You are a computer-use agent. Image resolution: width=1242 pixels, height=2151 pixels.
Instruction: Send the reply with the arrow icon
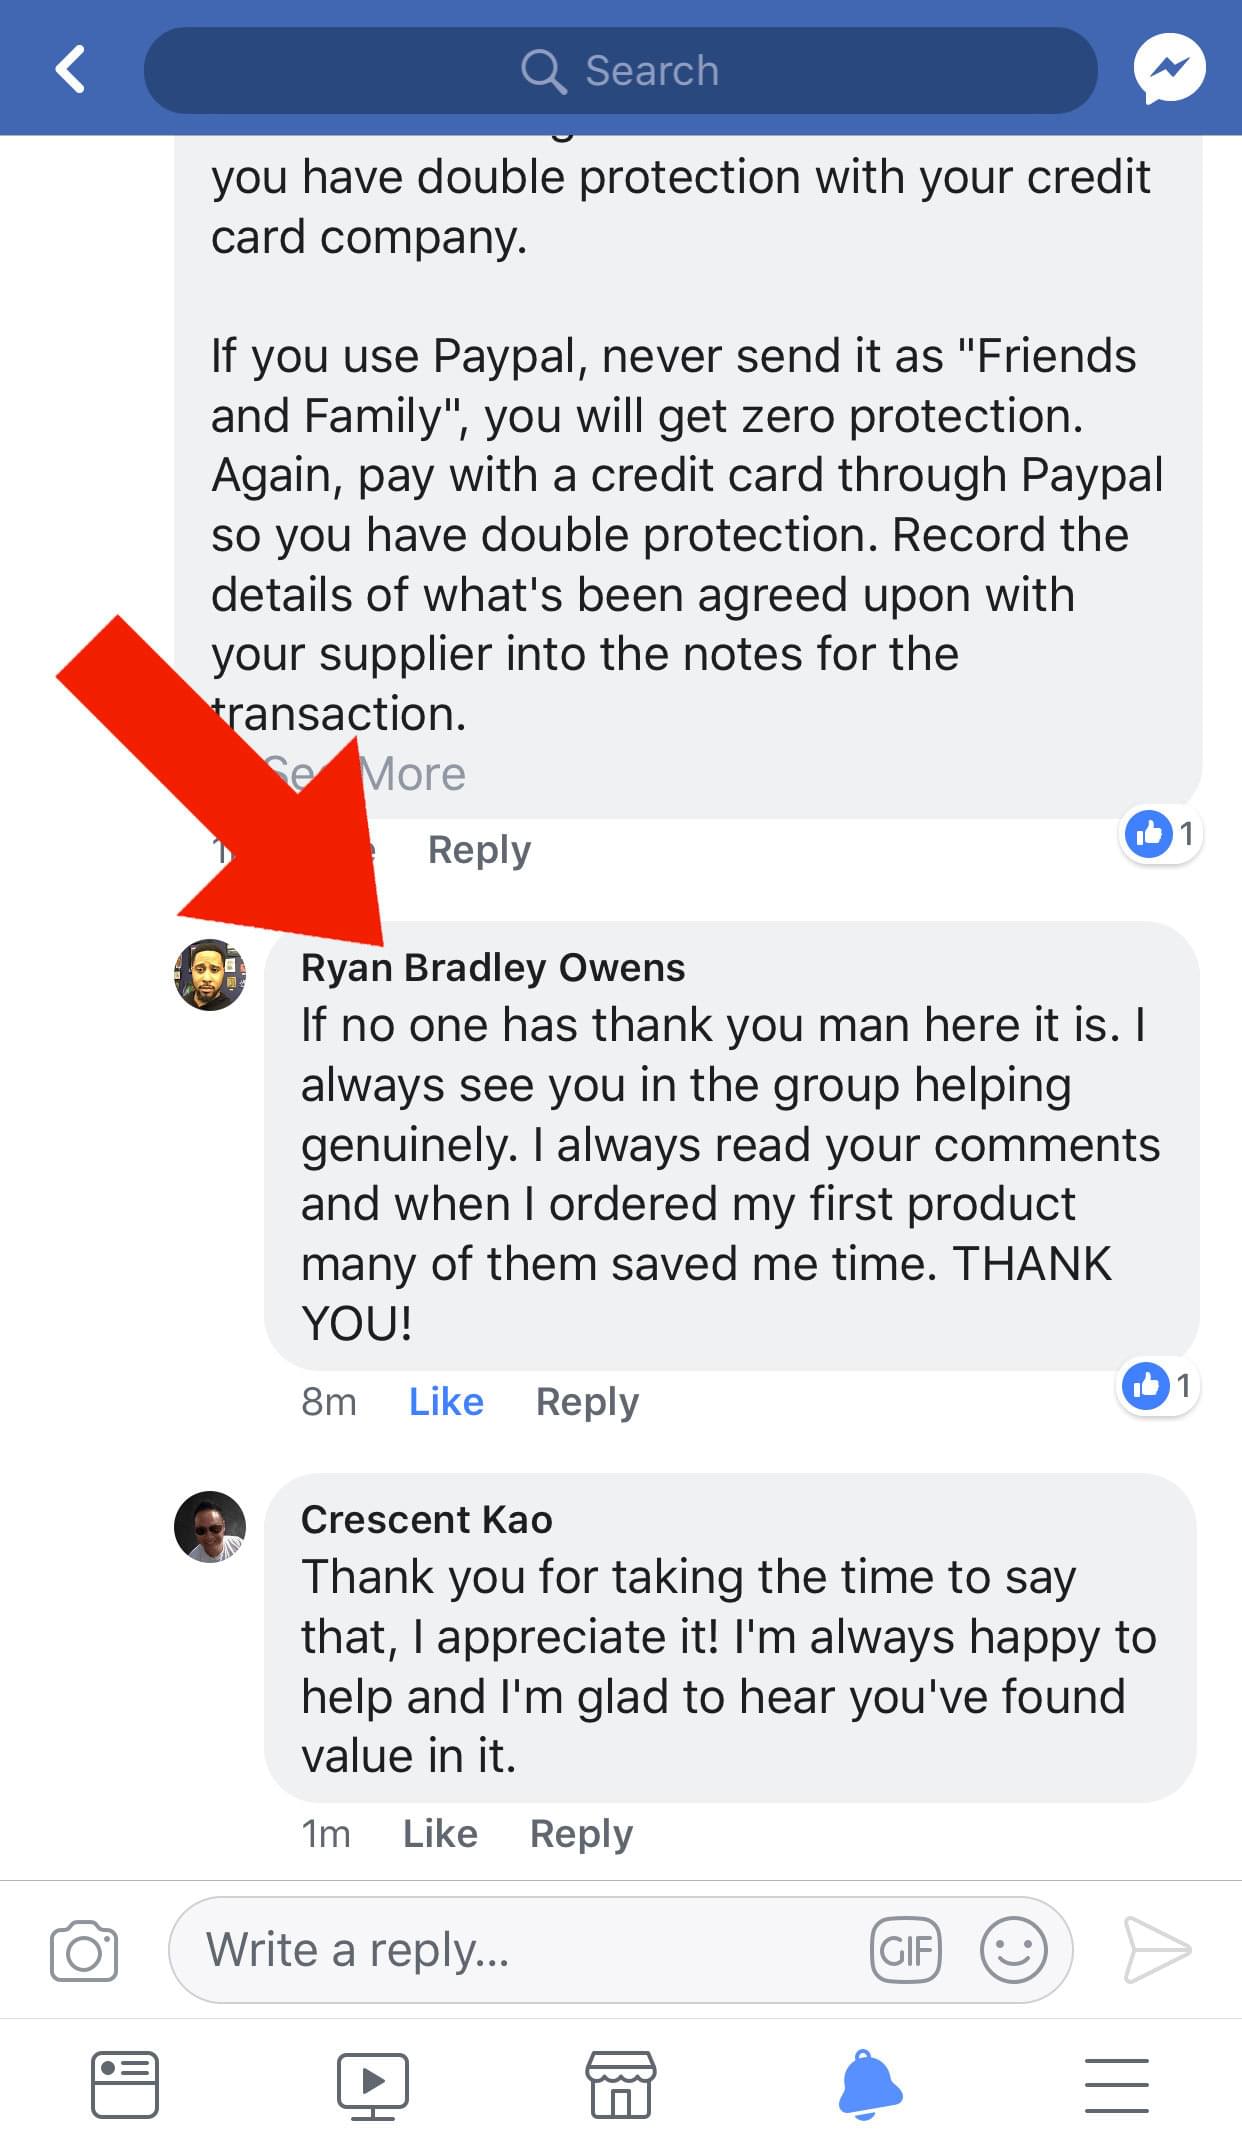(x=1157, y=1949)
